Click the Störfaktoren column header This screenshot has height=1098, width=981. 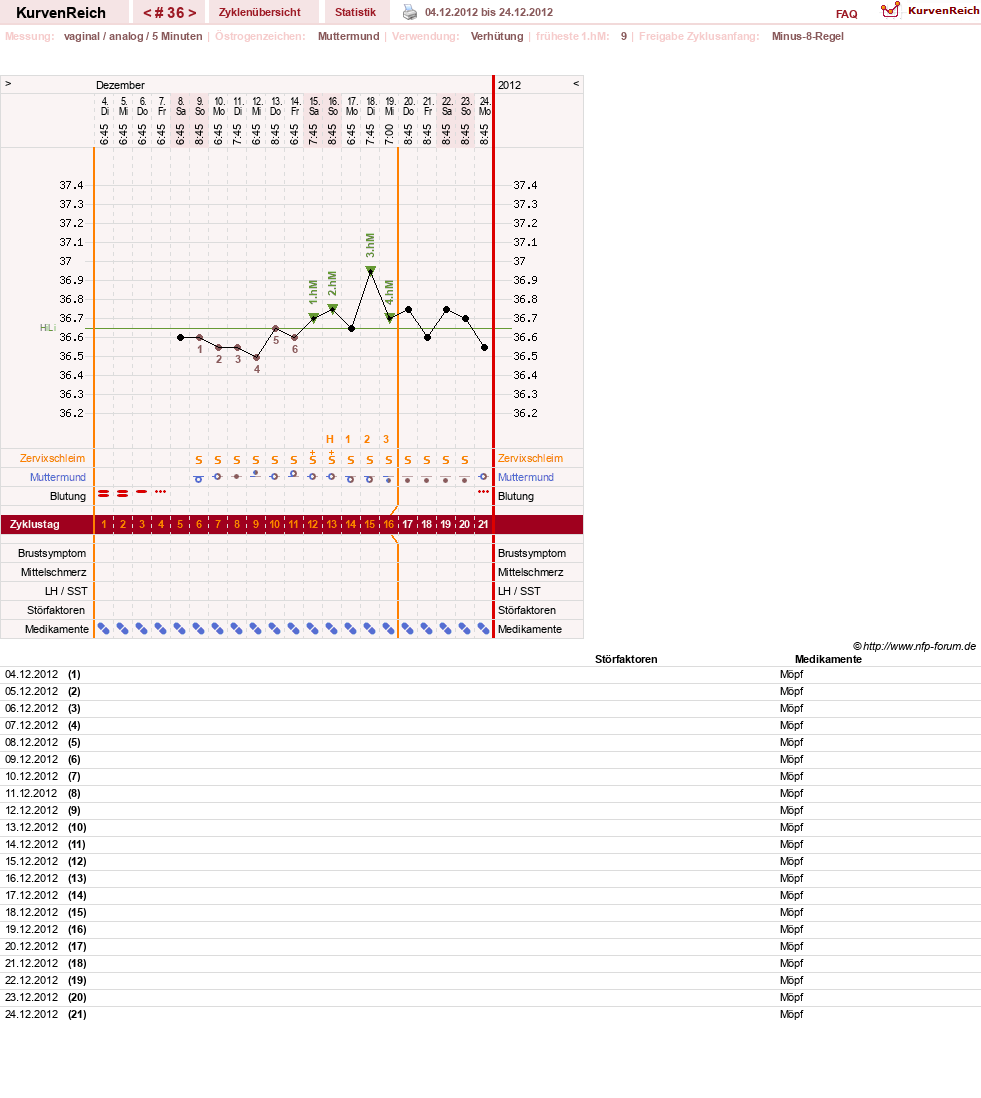(x=626, y=659)
